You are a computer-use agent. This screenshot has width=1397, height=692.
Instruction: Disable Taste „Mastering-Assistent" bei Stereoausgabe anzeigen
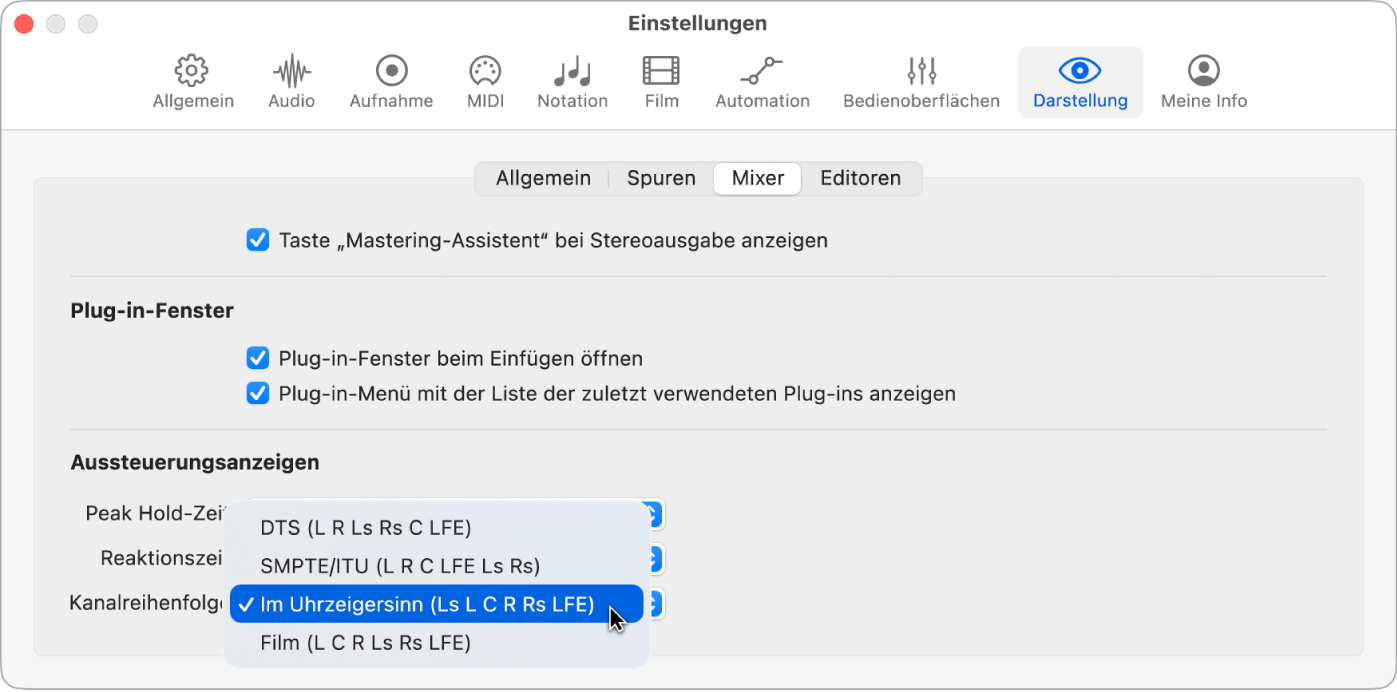pos(258,240)
